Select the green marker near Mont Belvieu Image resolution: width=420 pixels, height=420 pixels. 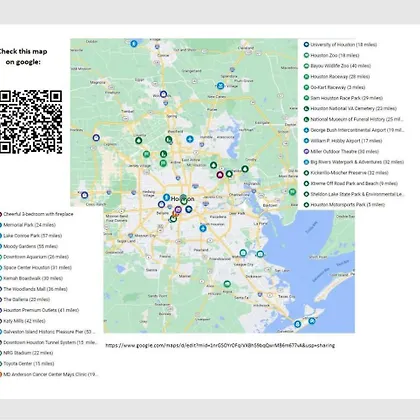click(292, 192)
